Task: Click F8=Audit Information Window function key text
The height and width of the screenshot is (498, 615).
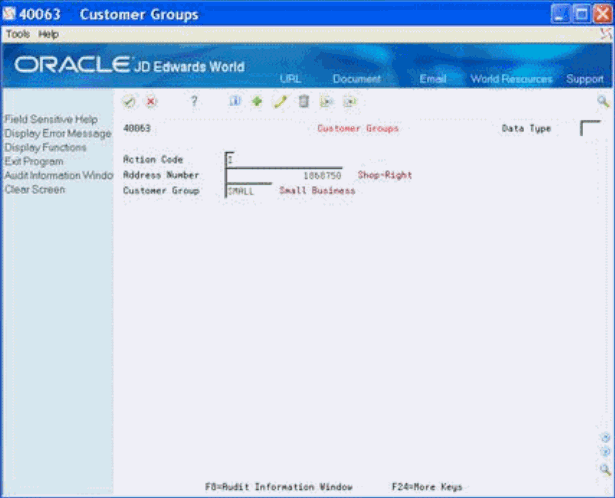Action: tap(279, 487)
